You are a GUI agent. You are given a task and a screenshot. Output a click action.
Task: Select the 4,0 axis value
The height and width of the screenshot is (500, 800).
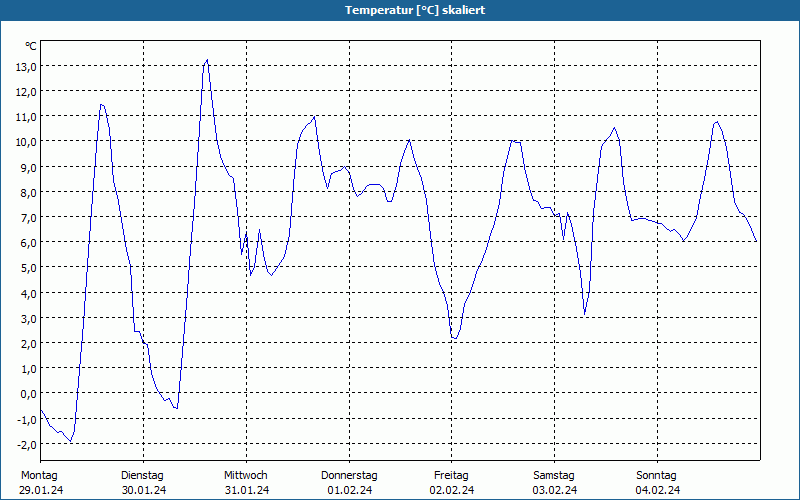point(28,293)
